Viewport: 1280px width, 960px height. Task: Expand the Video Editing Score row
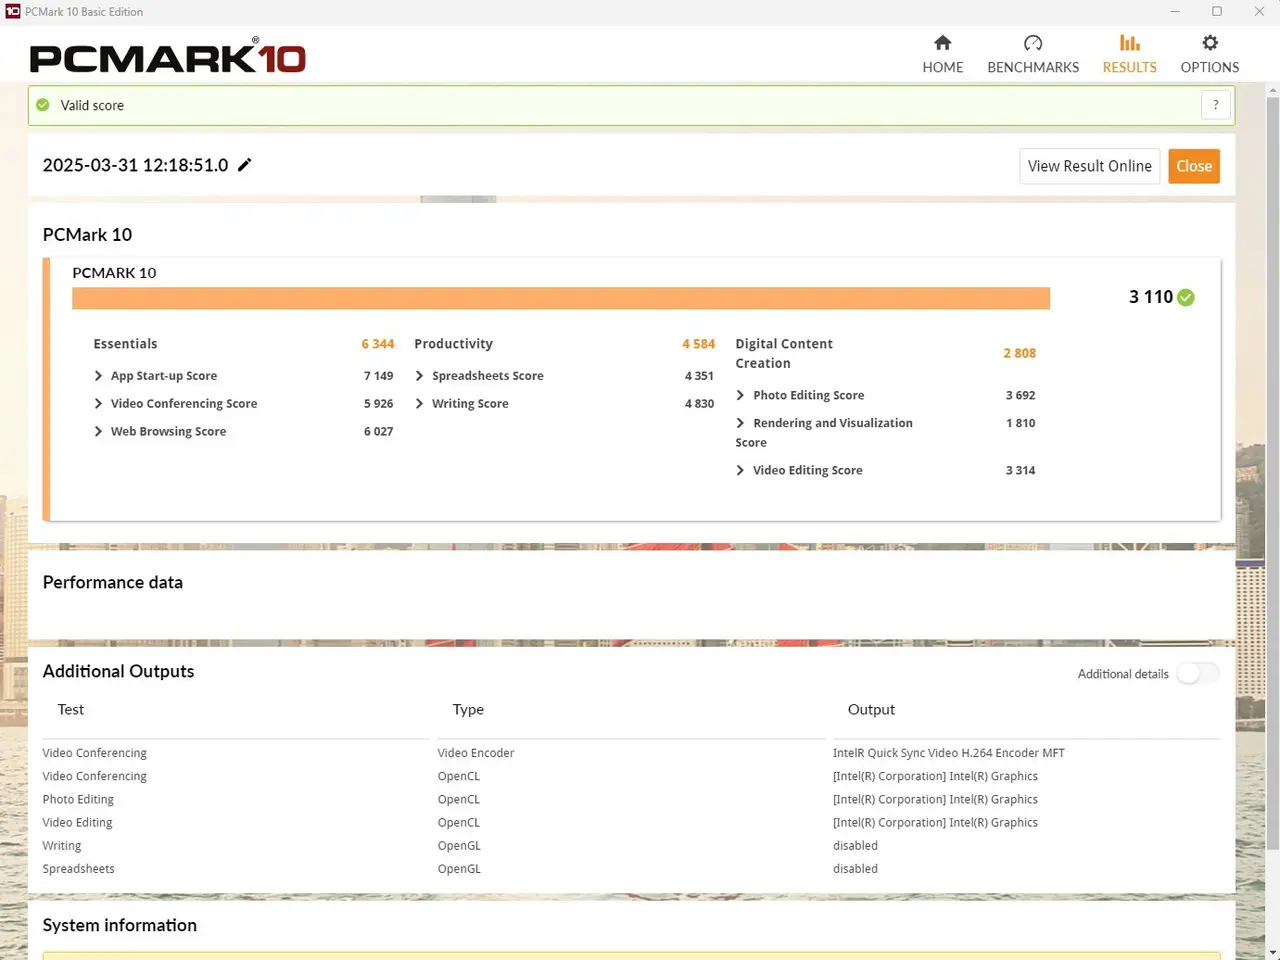[x=740, y=471]
